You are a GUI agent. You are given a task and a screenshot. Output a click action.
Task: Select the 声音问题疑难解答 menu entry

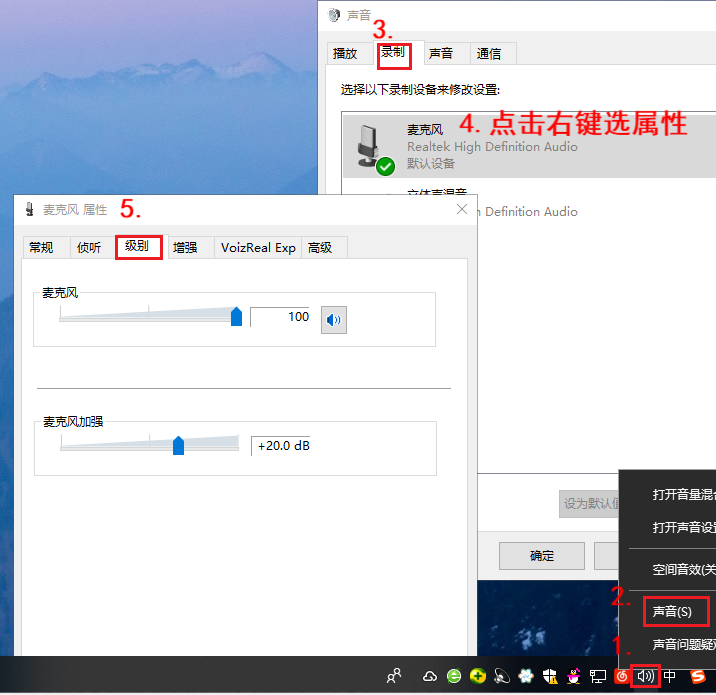tap(668, 644)
